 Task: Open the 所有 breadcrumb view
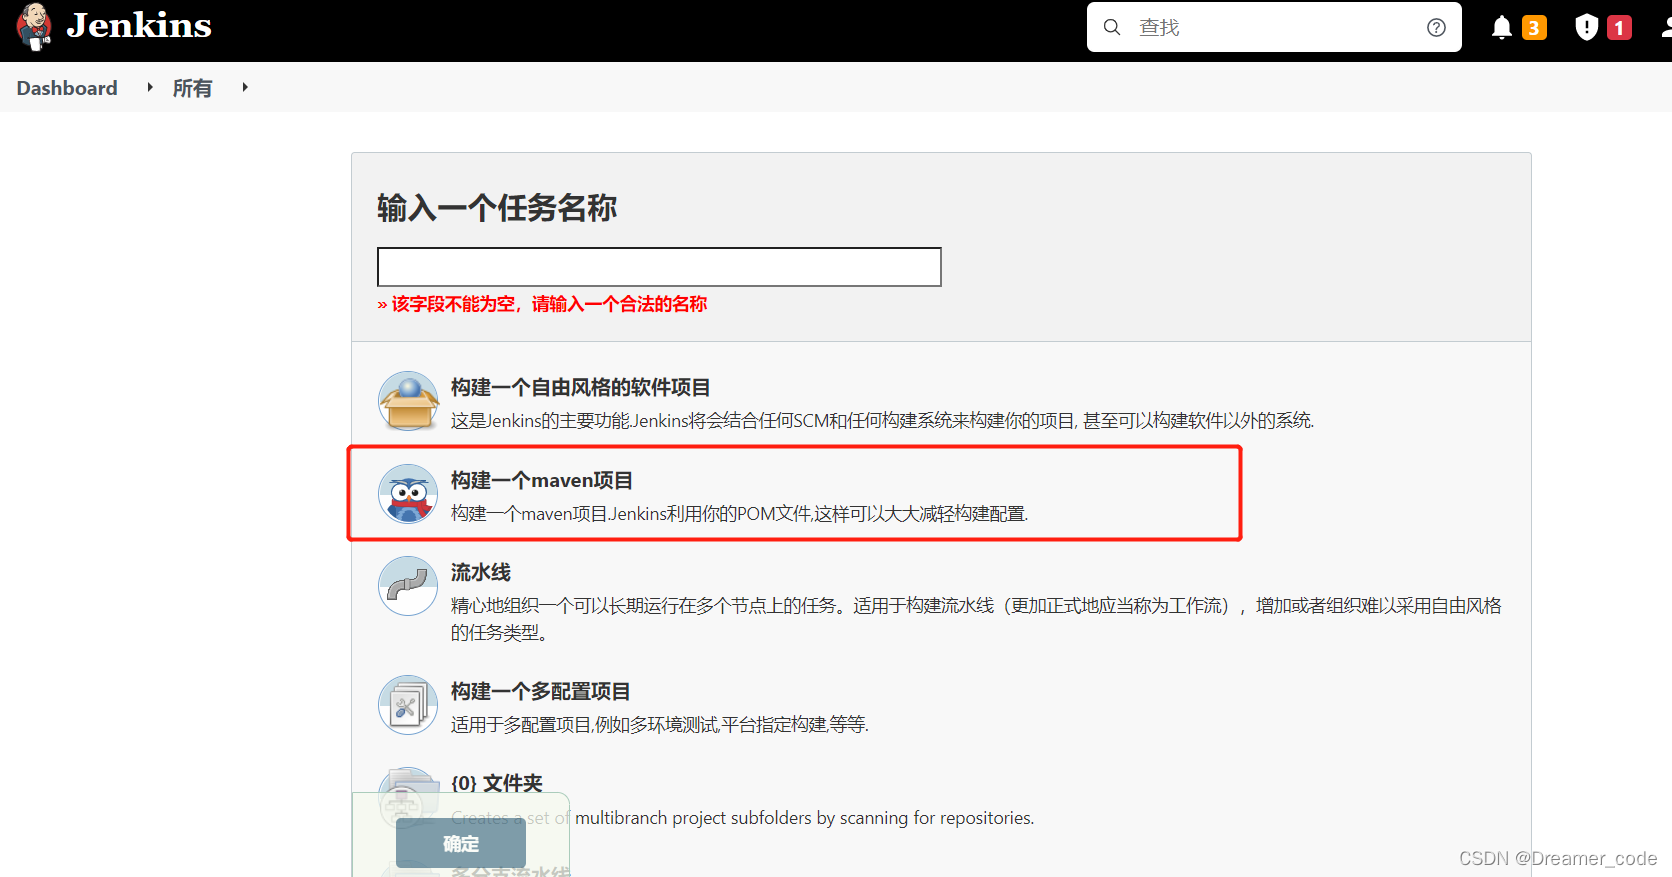click(192, 88)
